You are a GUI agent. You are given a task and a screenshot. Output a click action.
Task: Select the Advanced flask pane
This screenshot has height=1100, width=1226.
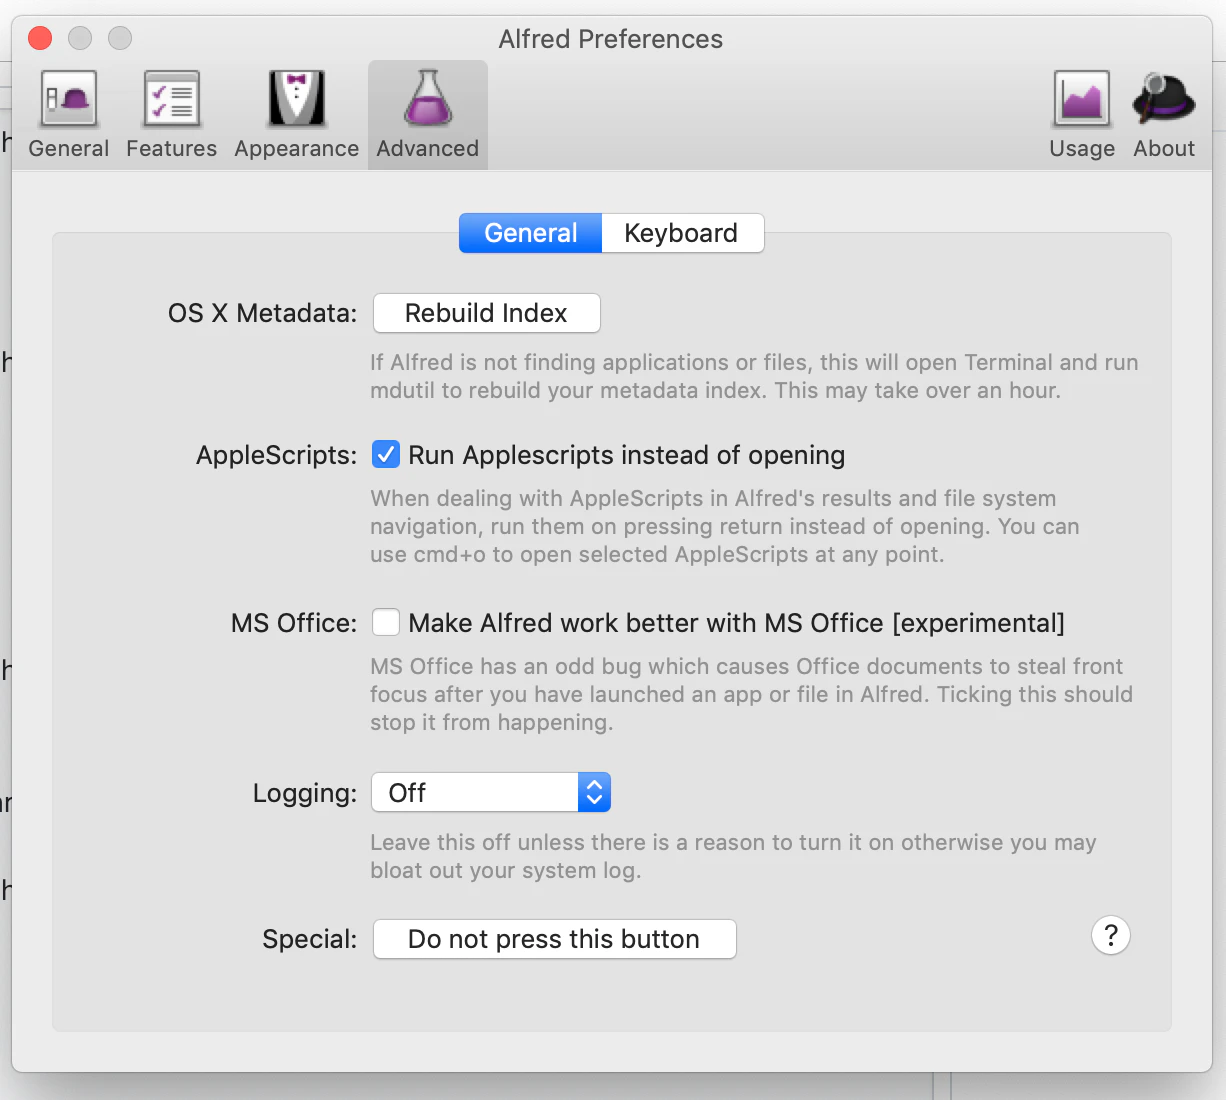(x=428, y=115)
